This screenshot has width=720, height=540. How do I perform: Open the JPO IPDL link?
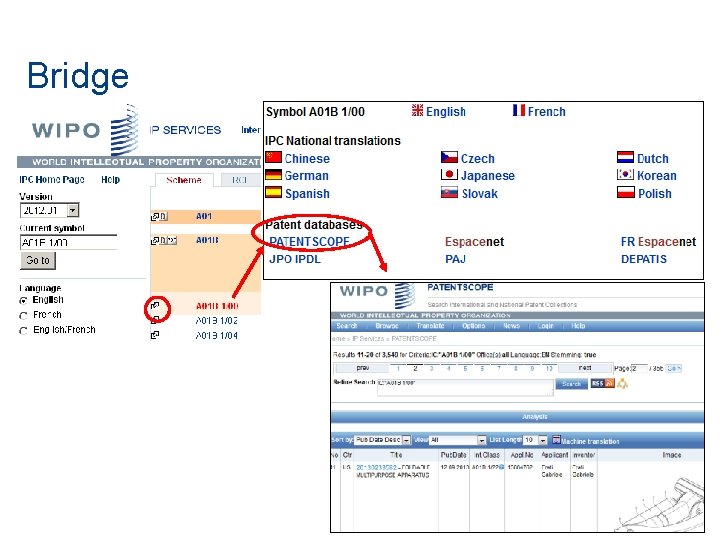[x=295, y=259]
